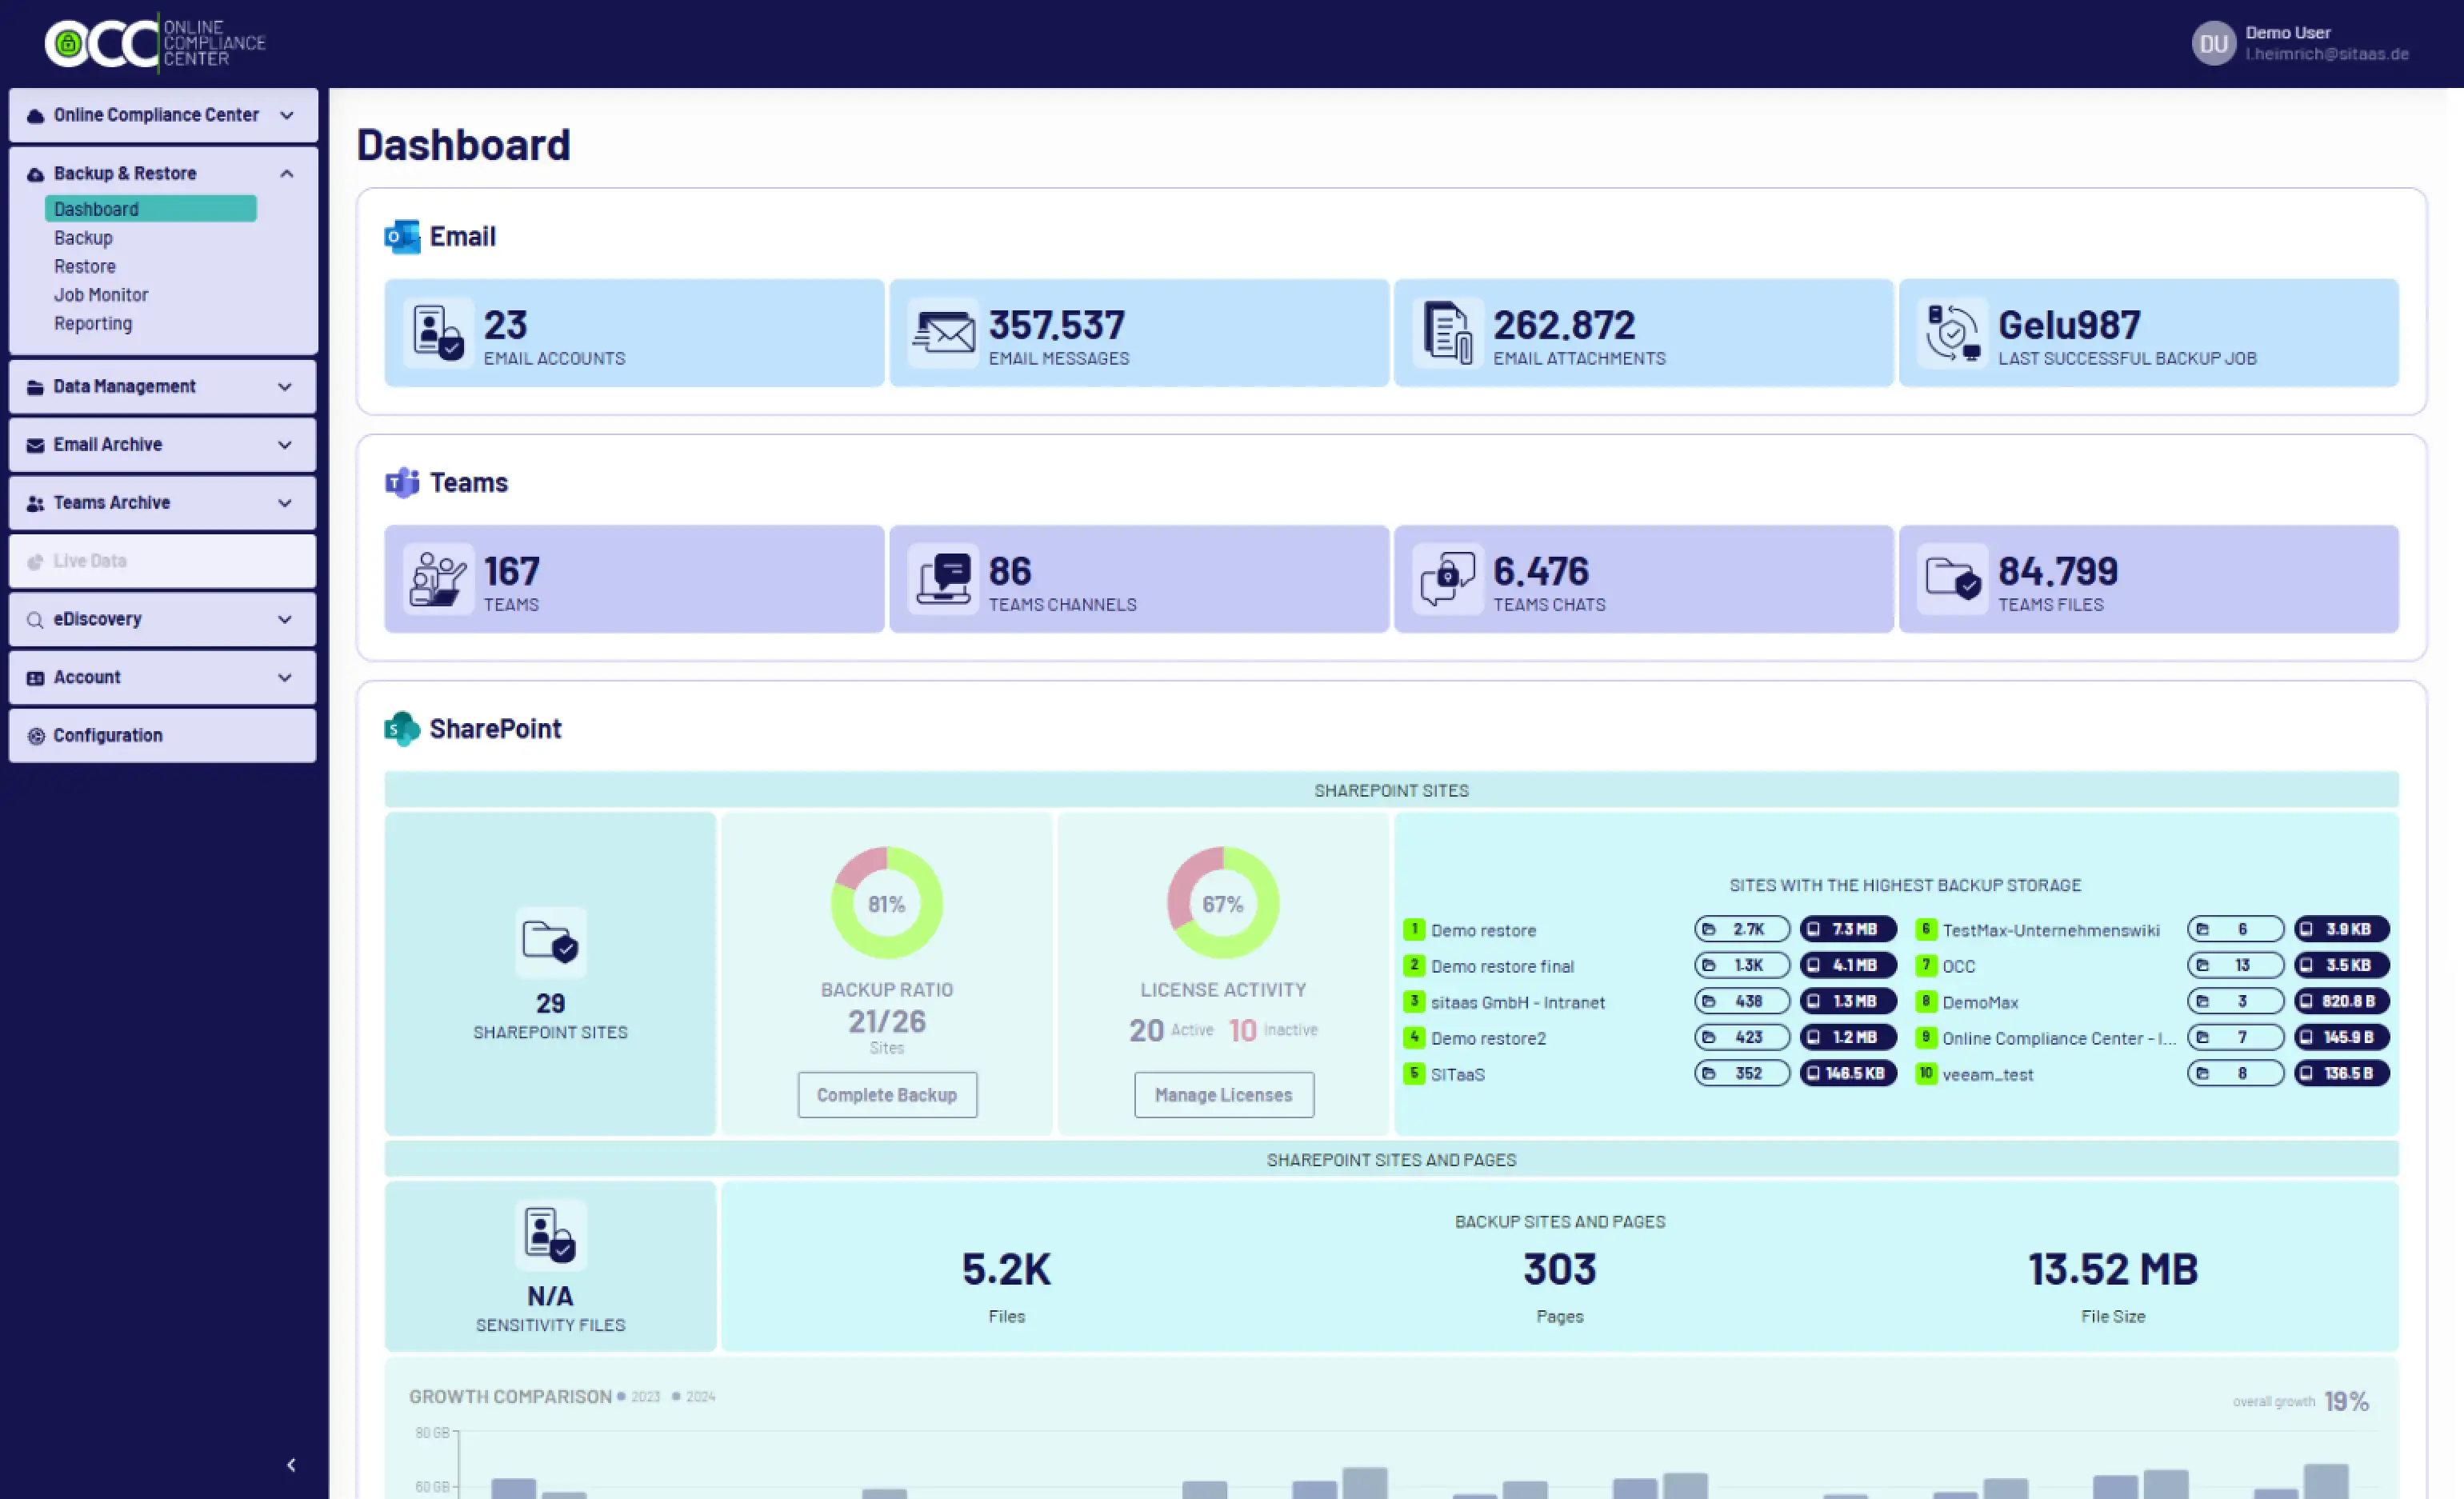Click the SharePoint Sites folder icon

(x=550, y=941)
